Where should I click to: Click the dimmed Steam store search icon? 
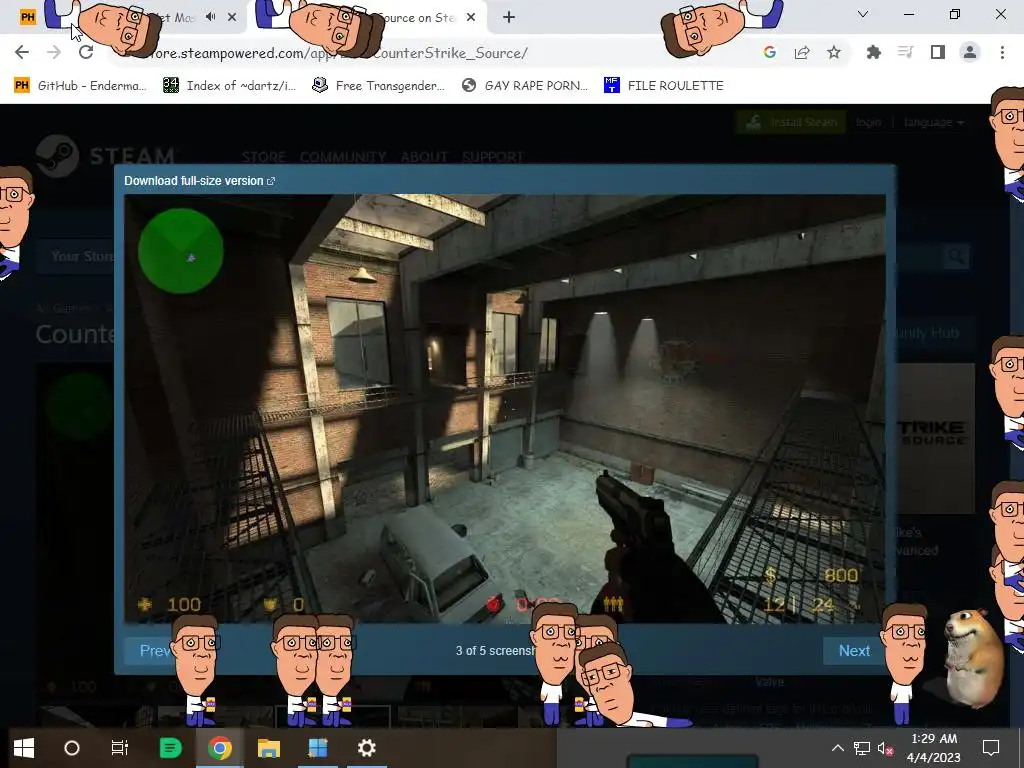[x=956, y=256]
